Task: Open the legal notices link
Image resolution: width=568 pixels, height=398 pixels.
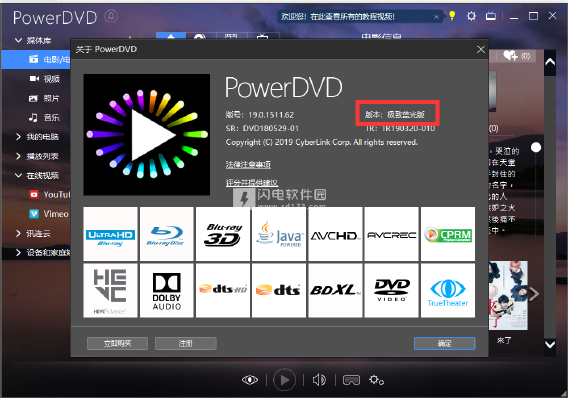Action: coord(248,165)
